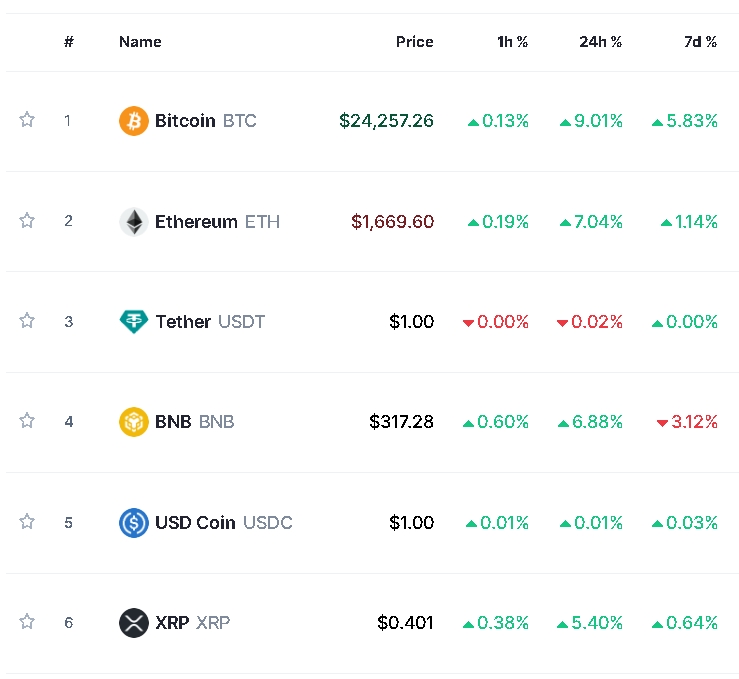Click the BNB coin logo icon
This screenshot has height=679, width=739.
[x=133, y=422]
